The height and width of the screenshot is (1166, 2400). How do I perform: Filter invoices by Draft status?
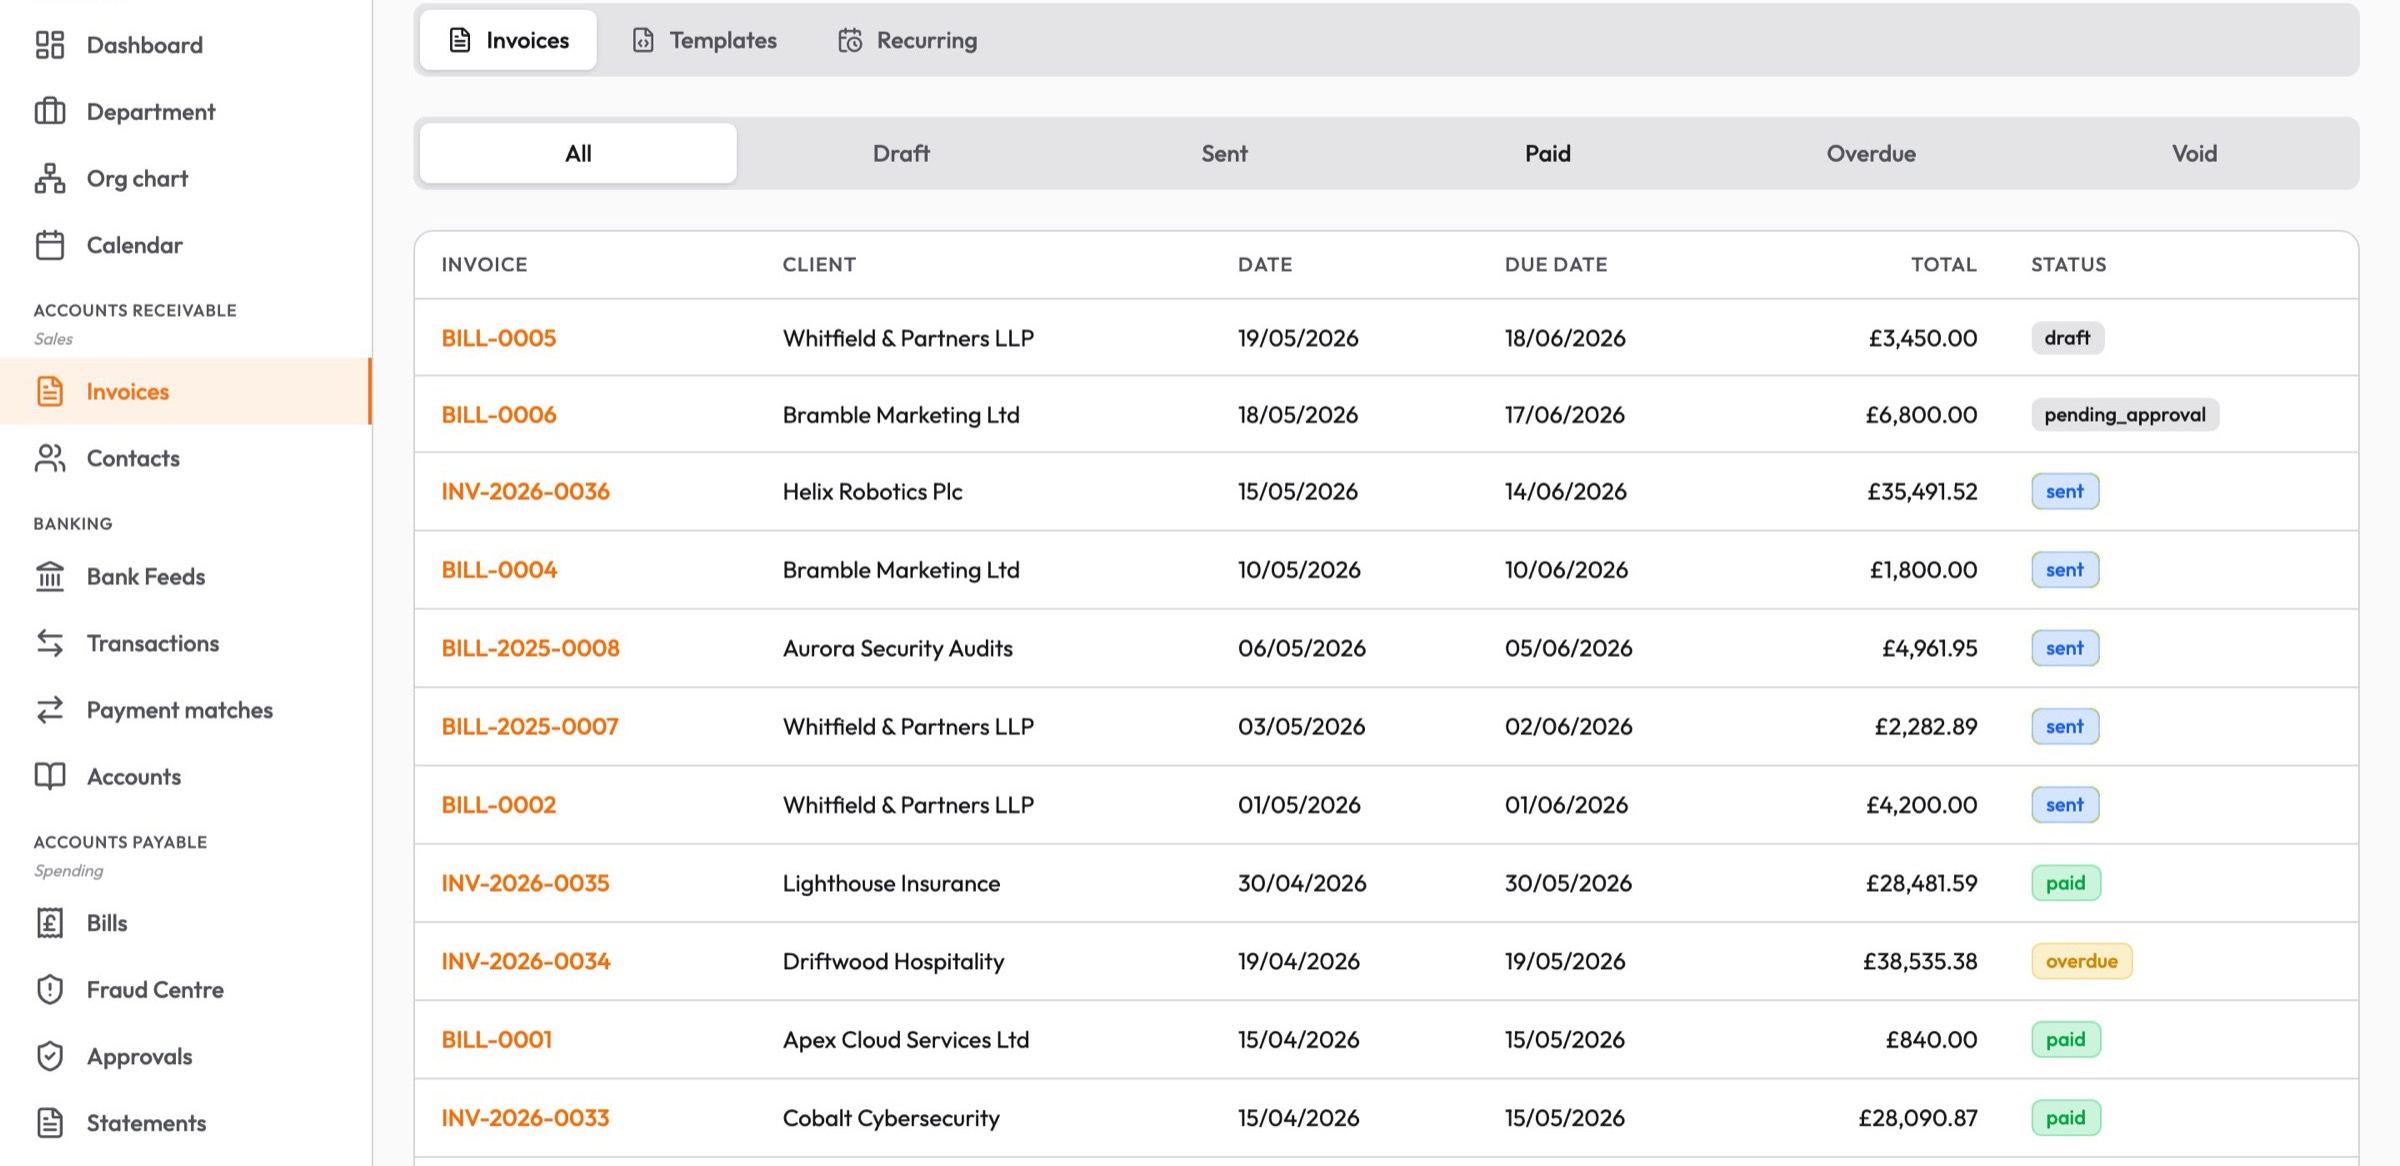click(901, 153)
